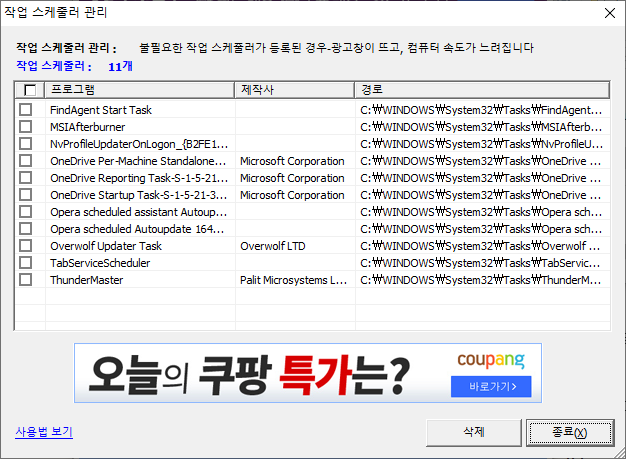Select OneDrive Reporting Task-S-1-5-21... name

point(139,178)
